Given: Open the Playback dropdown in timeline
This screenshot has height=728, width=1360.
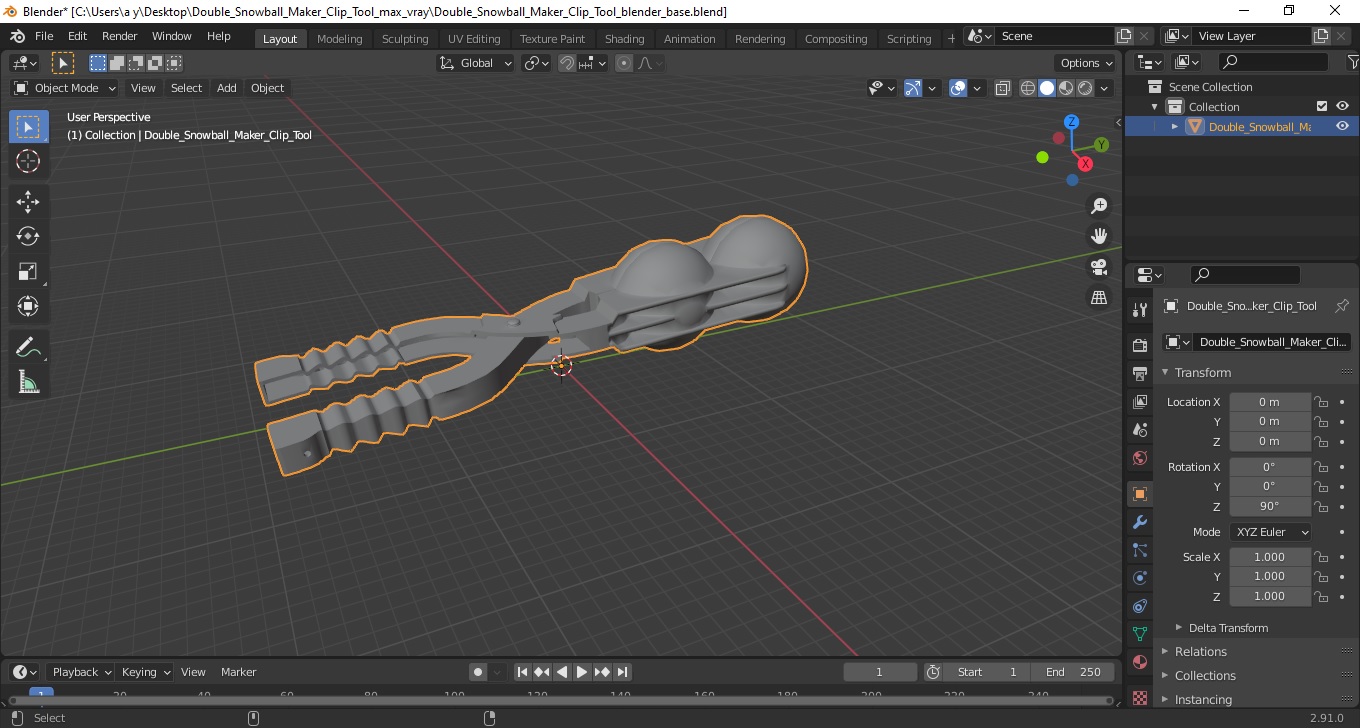Looking at the screenshot, I should tap(81, 672).
